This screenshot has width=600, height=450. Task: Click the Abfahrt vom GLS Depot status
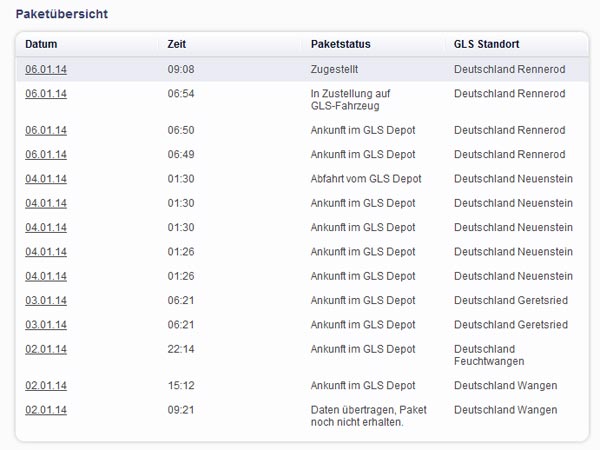click(x=366, y=179)
